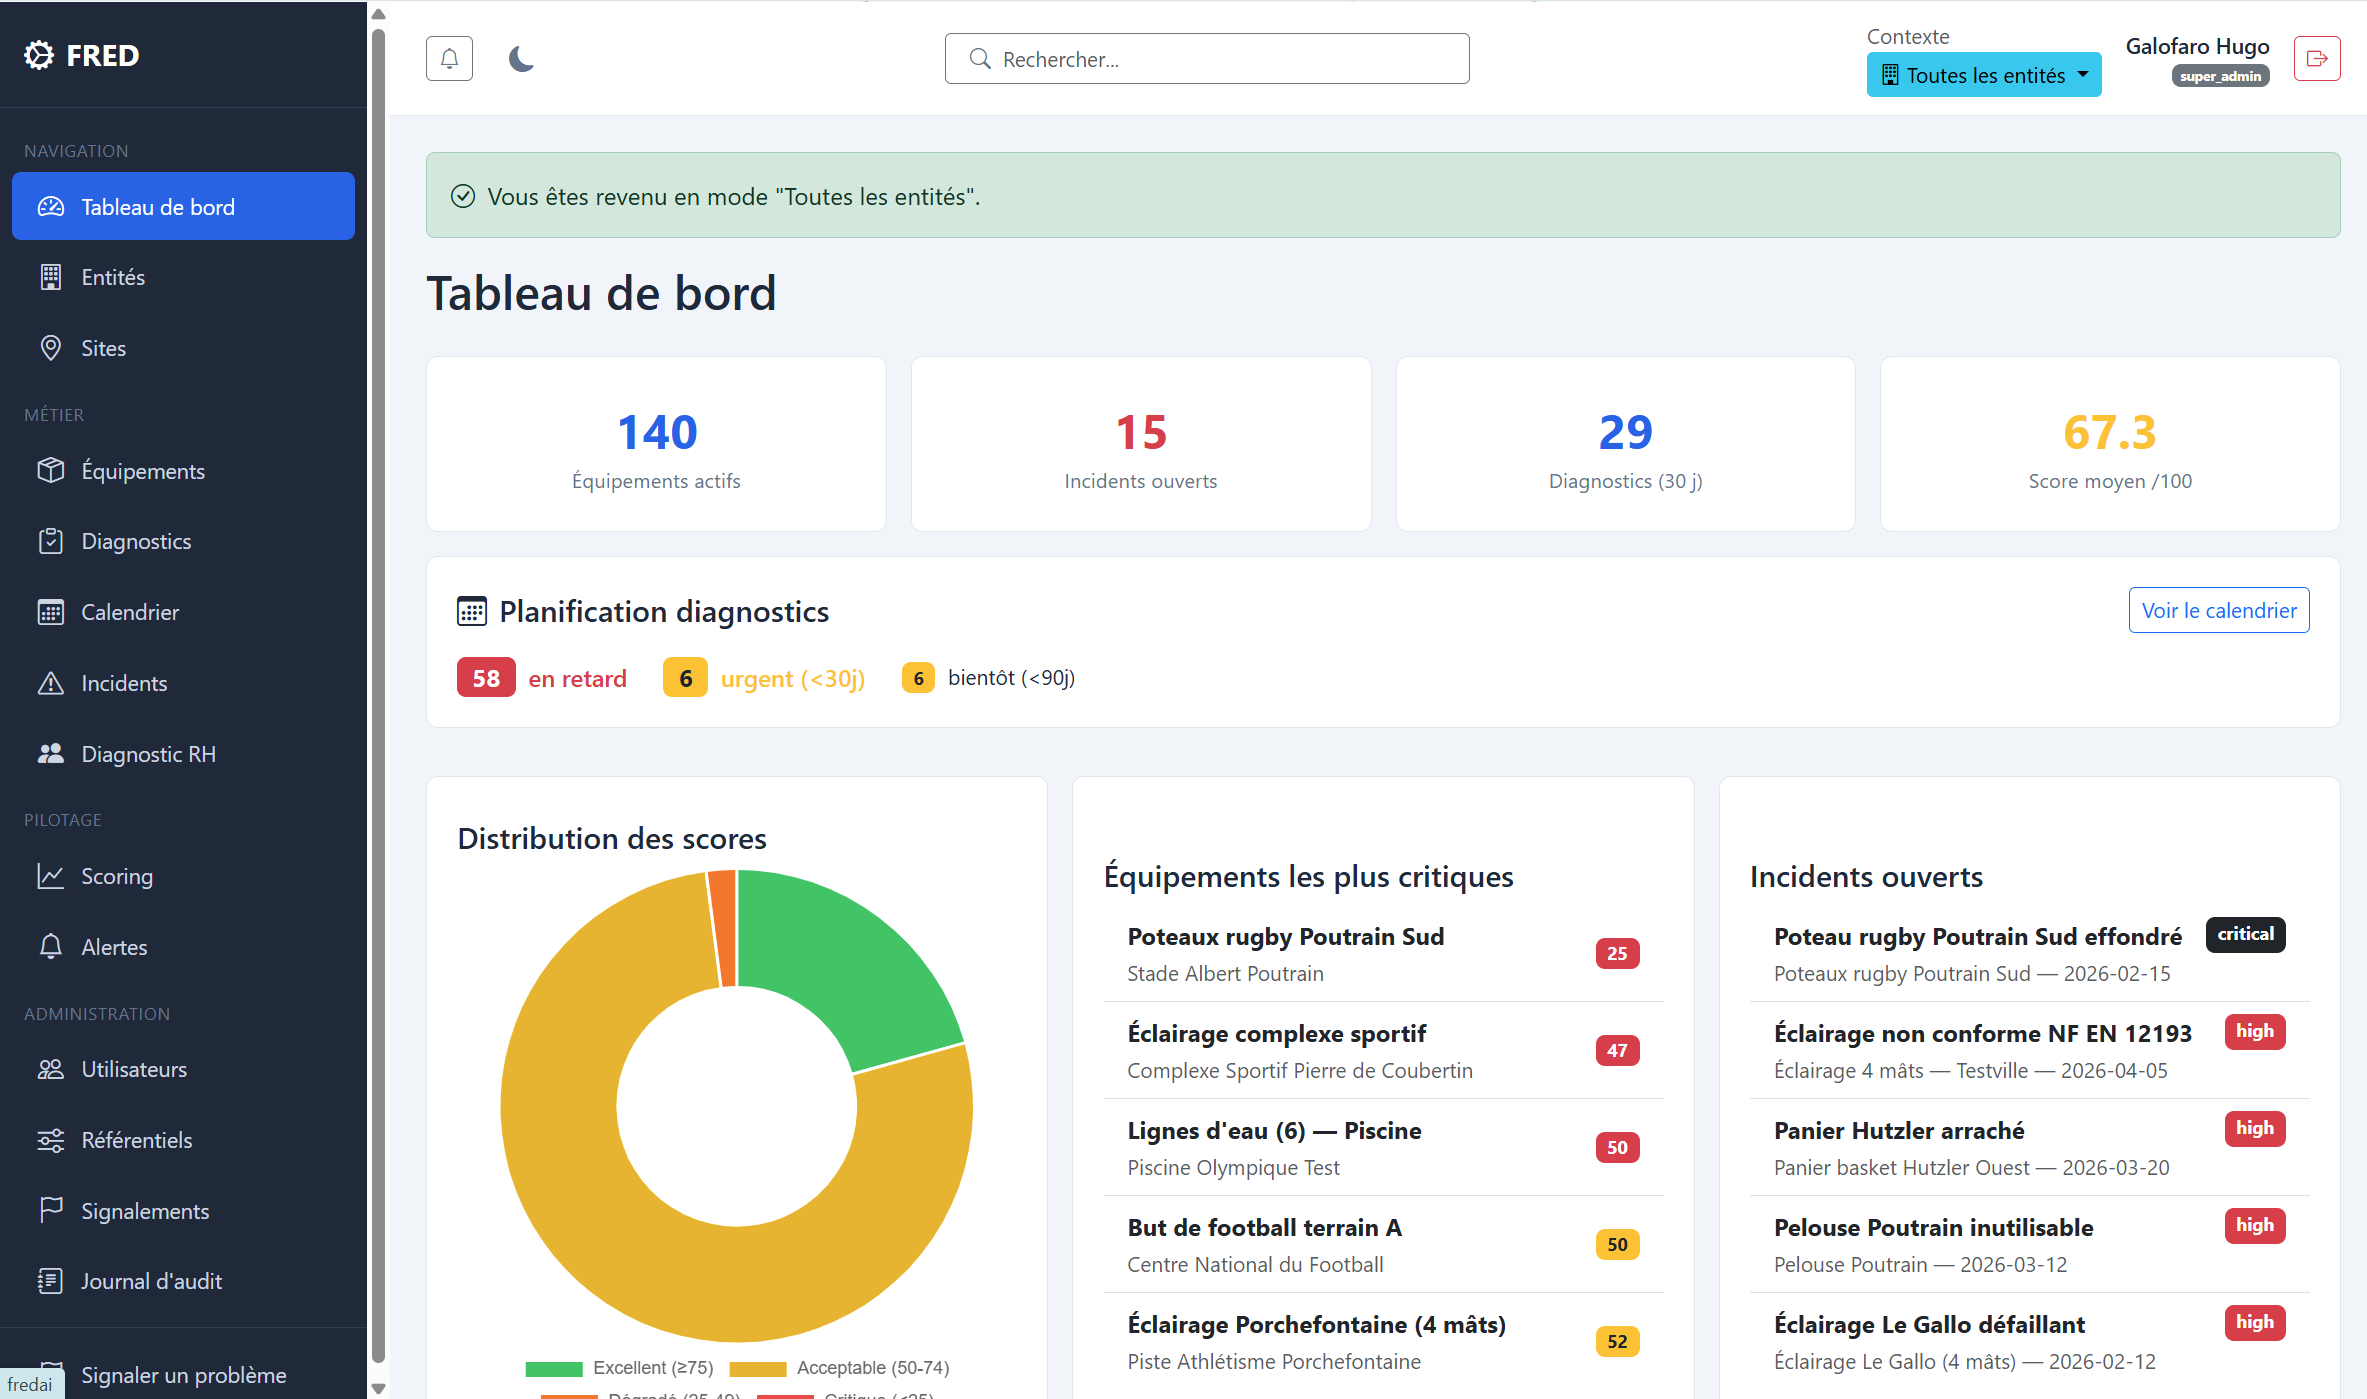
Task: Open notifications via the bell icon
Action: pyautogui.click(x=449, y=58)
